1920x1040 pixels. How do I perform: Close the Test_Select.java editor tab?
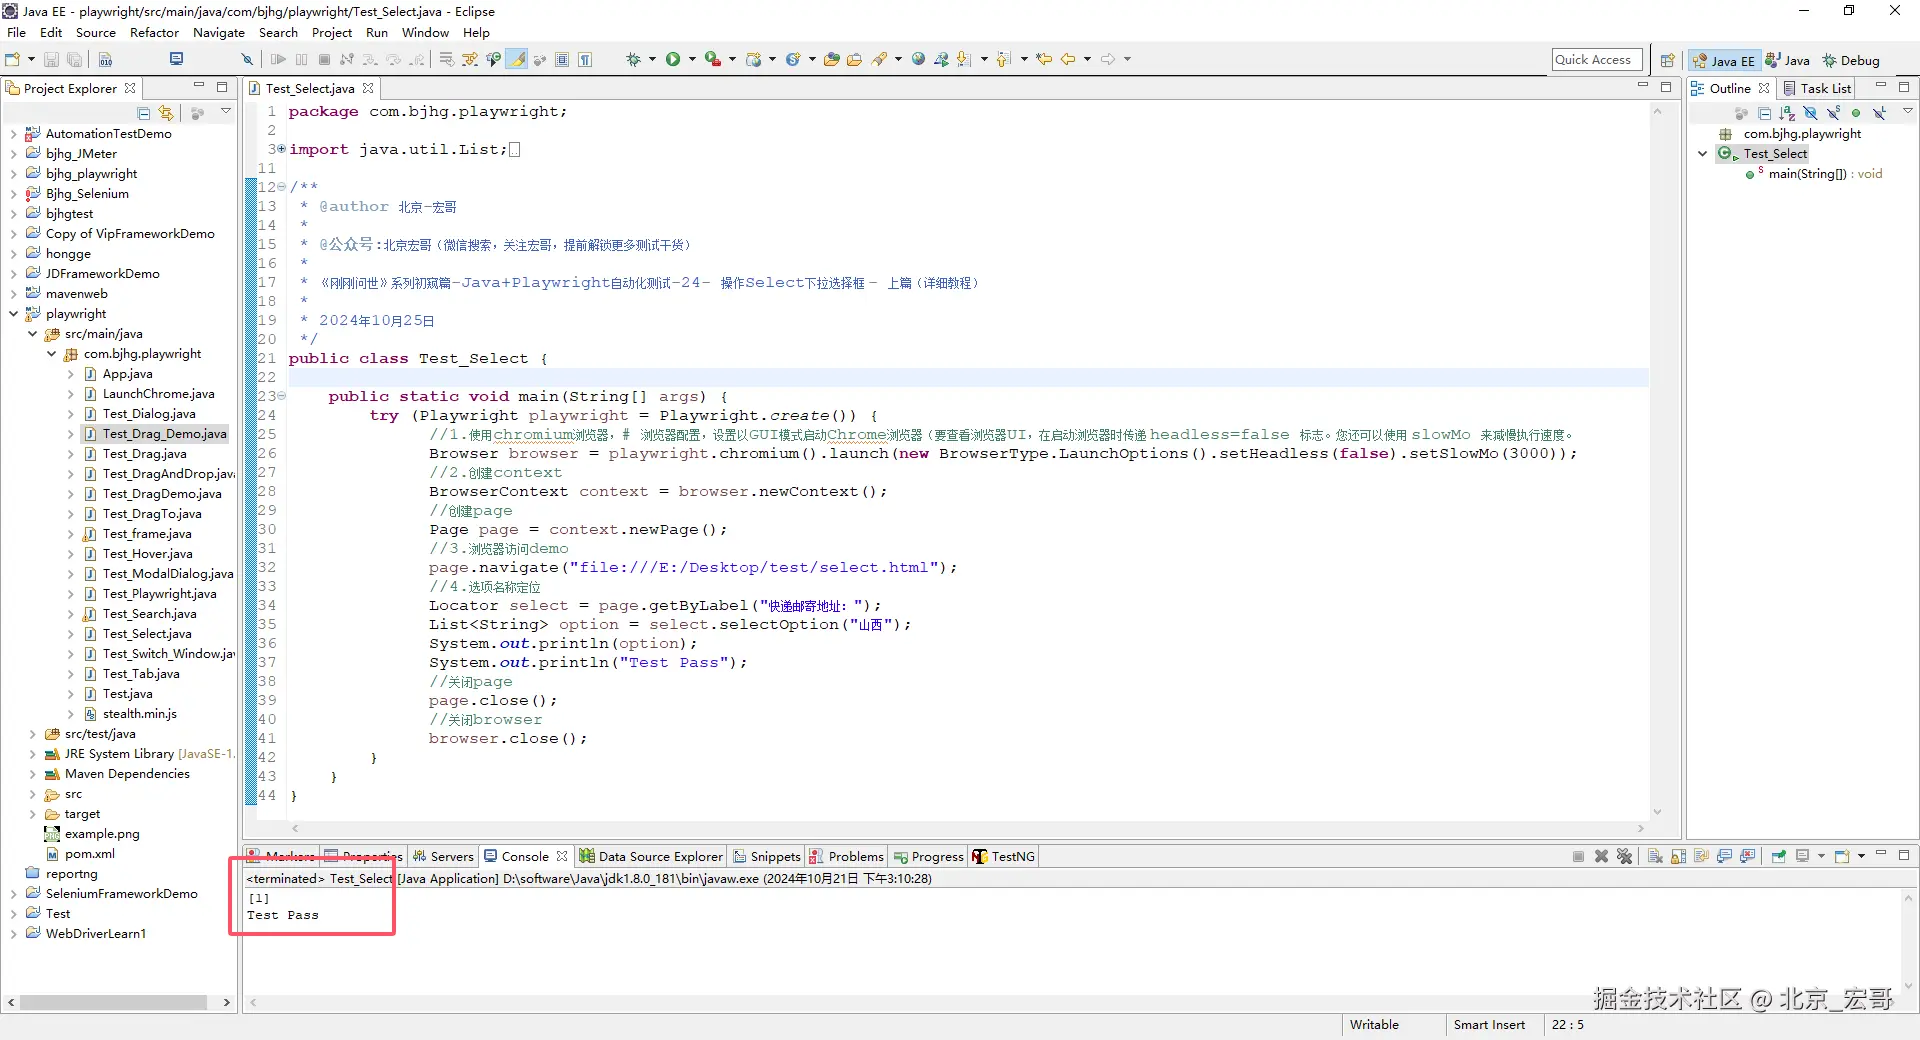pos(368,88)
